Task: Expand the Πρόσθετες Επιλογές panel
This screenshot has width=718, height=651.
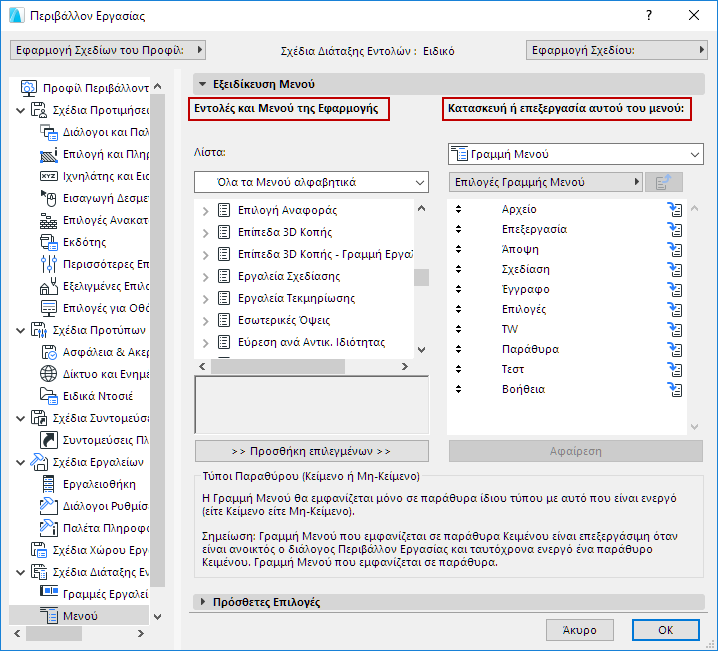Action: (x=203, y=602)
